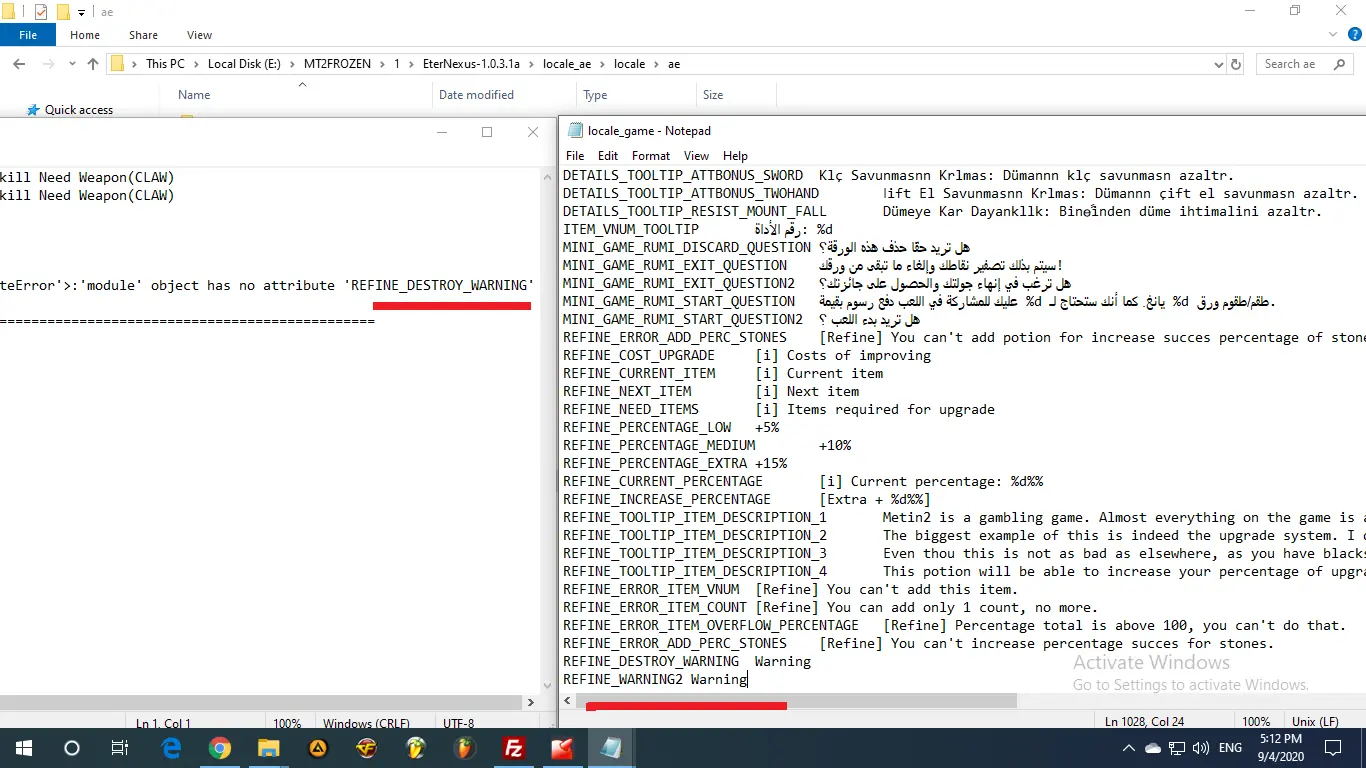This screenshot has width=1366, height=768.
Task: Open the notification center icon
Action: coord(1332,748)
